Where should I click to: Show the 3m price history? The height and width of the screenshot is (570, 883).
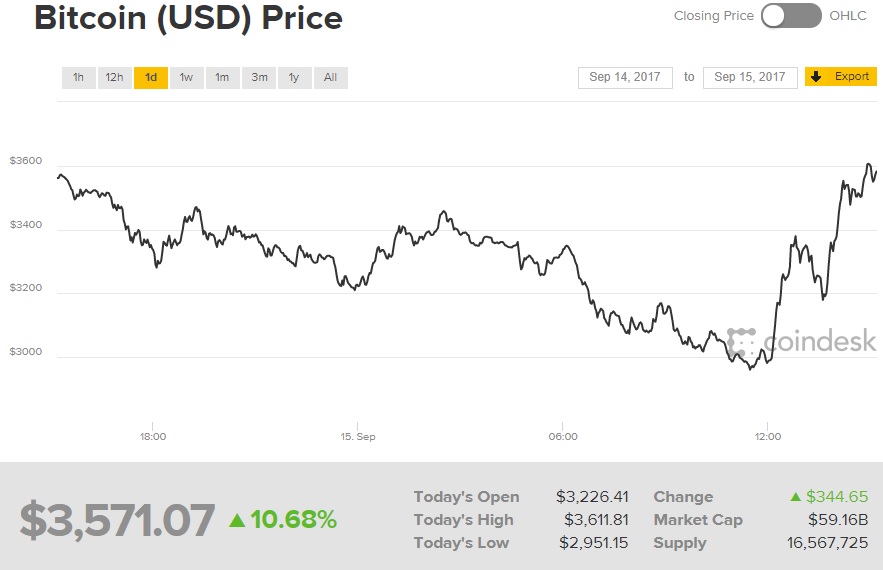point(259,78)
